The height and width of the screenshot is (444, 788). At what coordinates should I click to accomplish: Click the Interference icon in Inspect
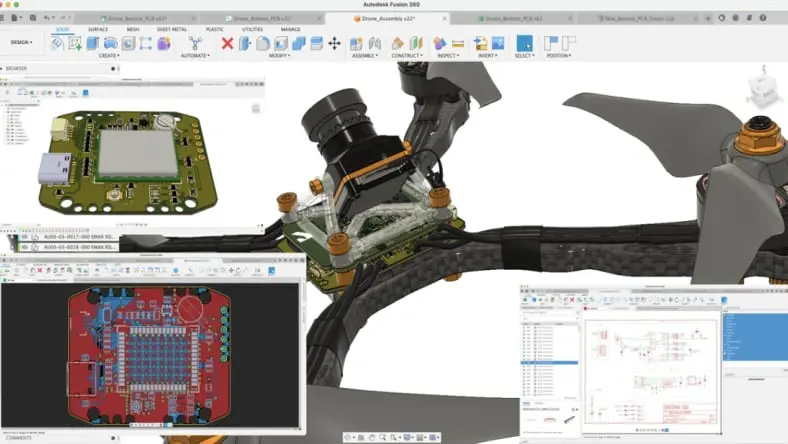(x=440, y=43)
